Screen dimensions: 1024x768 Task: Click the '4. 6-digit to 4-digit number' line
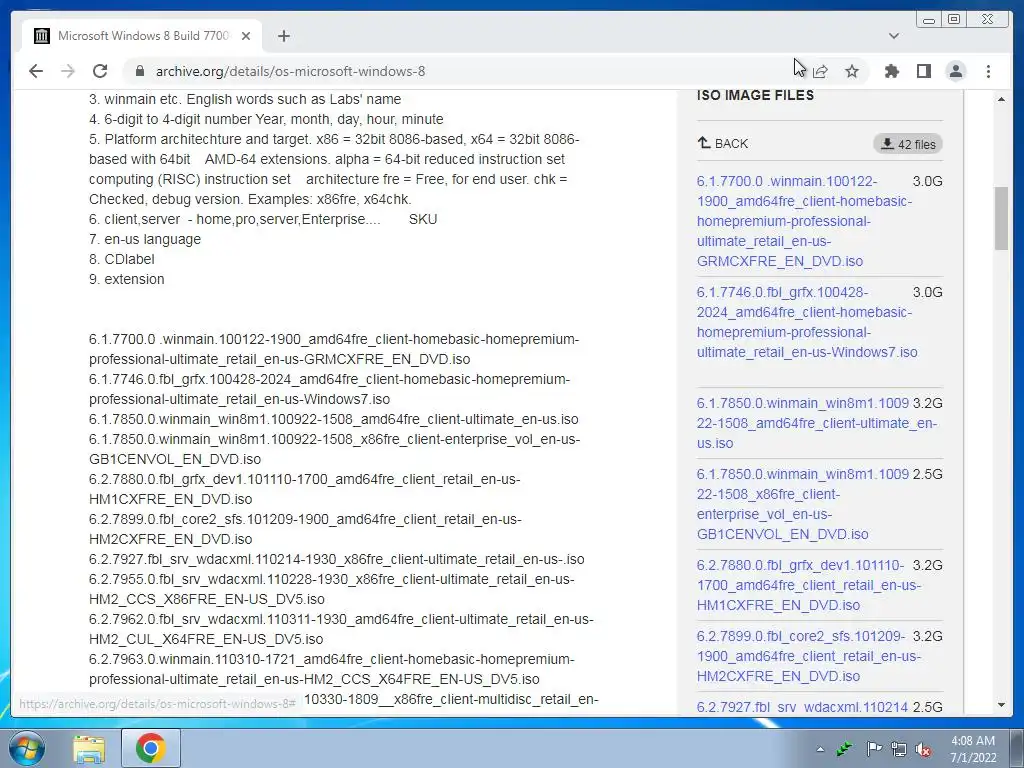pyautogui.click(x=266, y=119)
